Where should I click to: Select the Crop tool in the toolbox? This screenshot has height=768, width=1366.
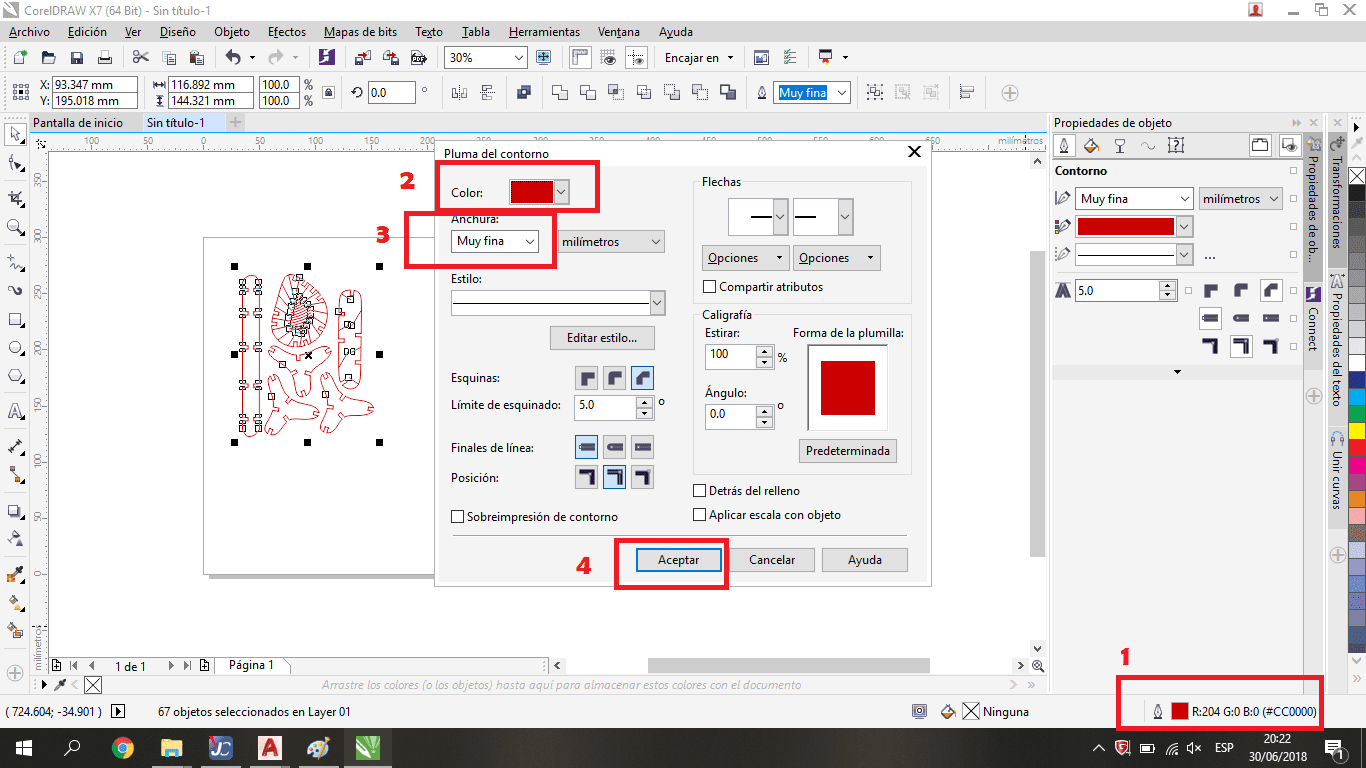(15, 198)
